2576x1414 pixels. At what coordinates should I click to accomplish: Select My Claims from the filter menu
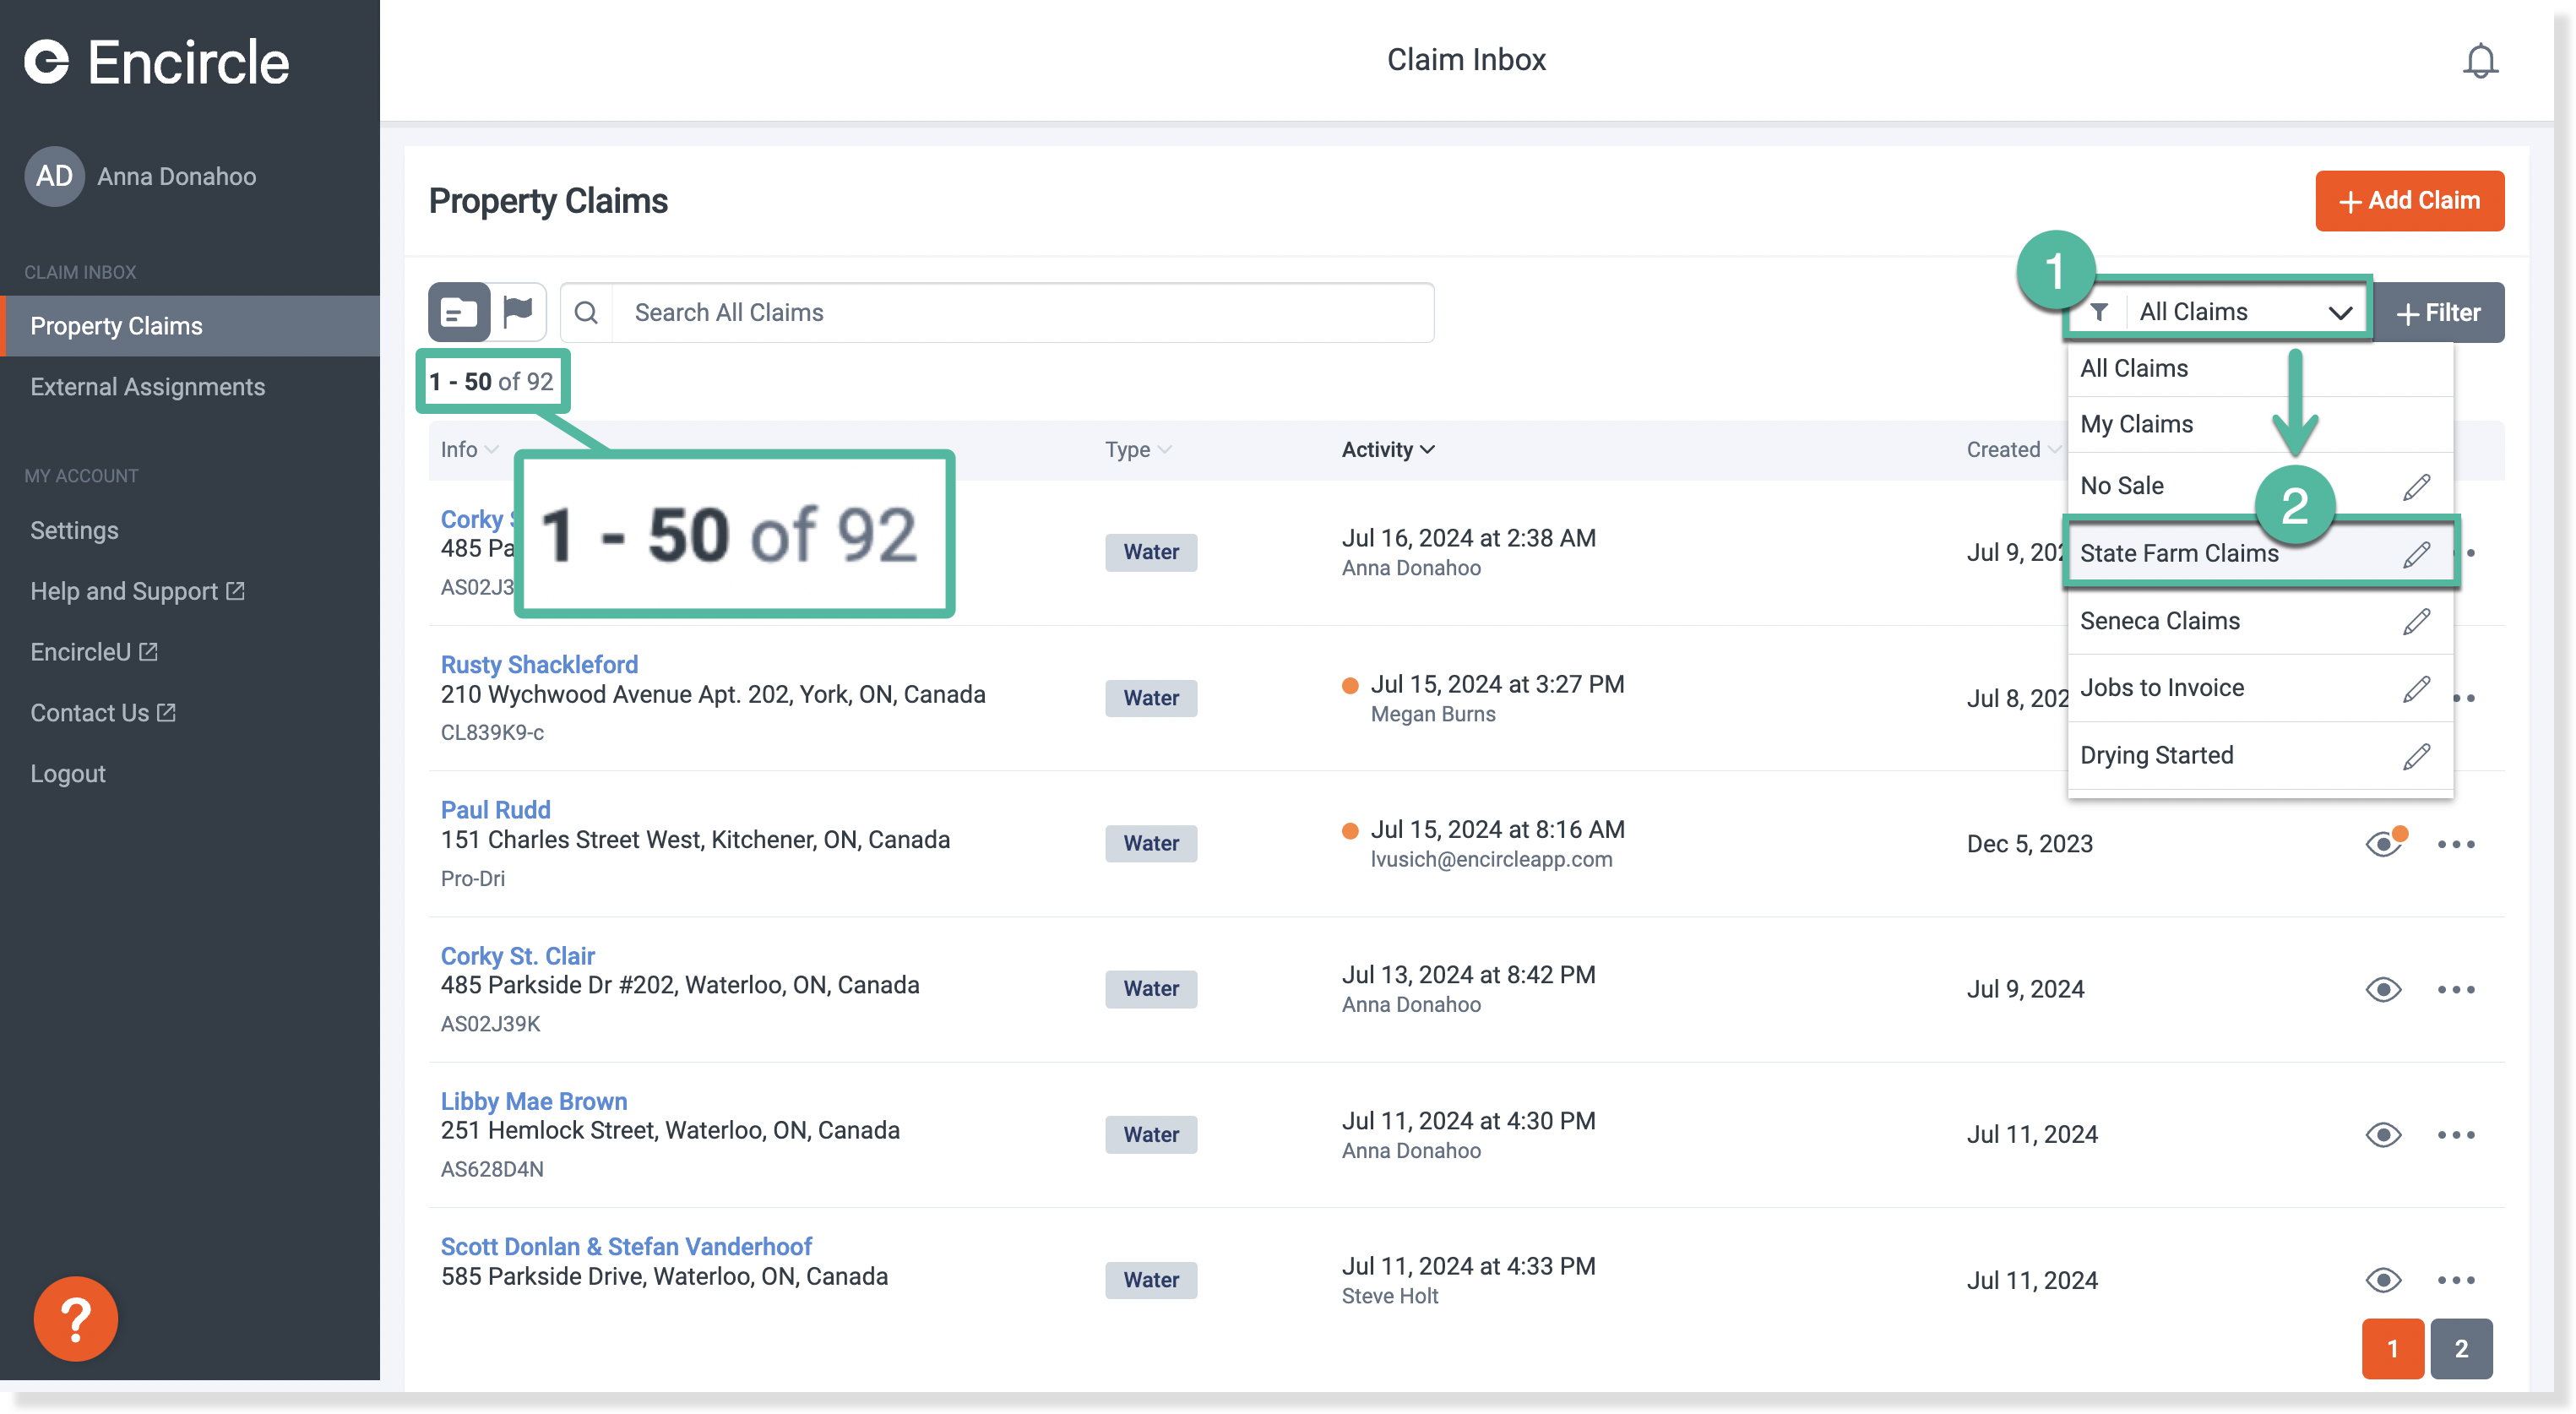pyautogui.click(x=2137, y=424)
